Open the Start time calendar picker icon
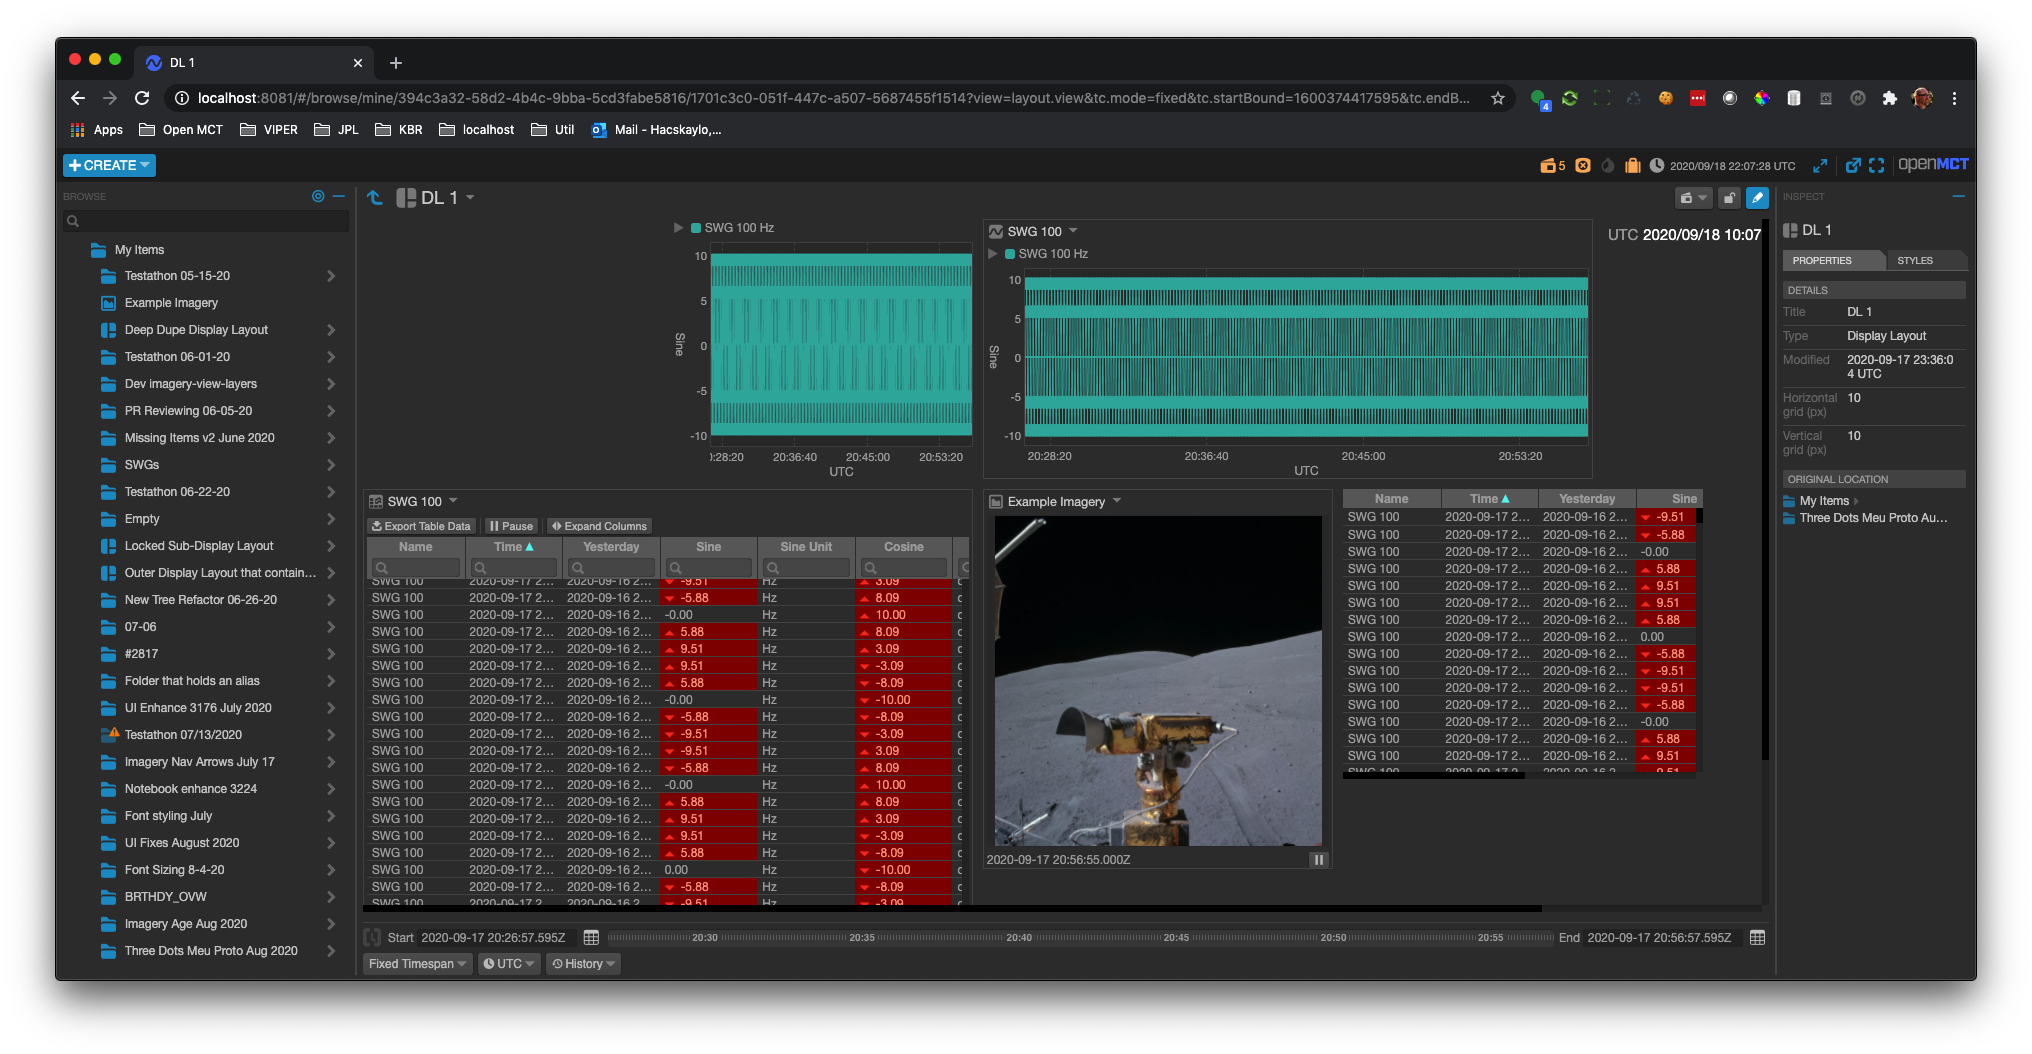 pos(591,937)
